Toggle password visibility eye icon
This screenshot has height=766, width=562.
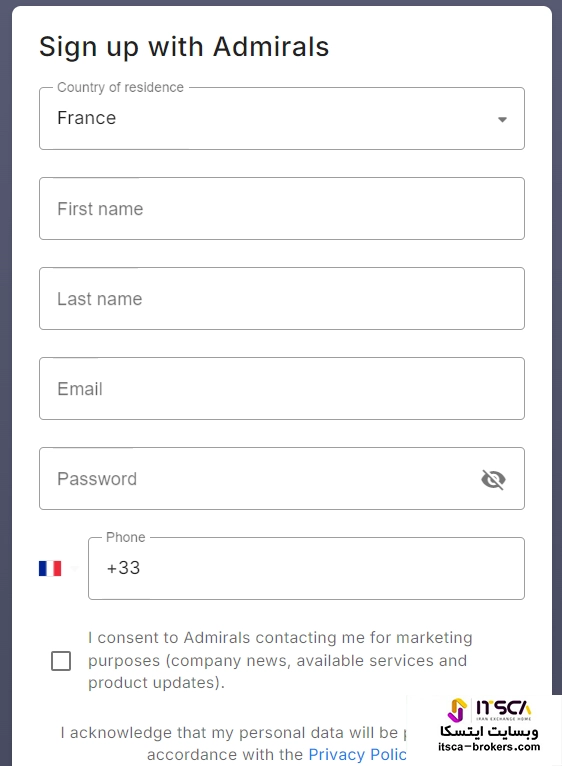click(x=493, y=479)
